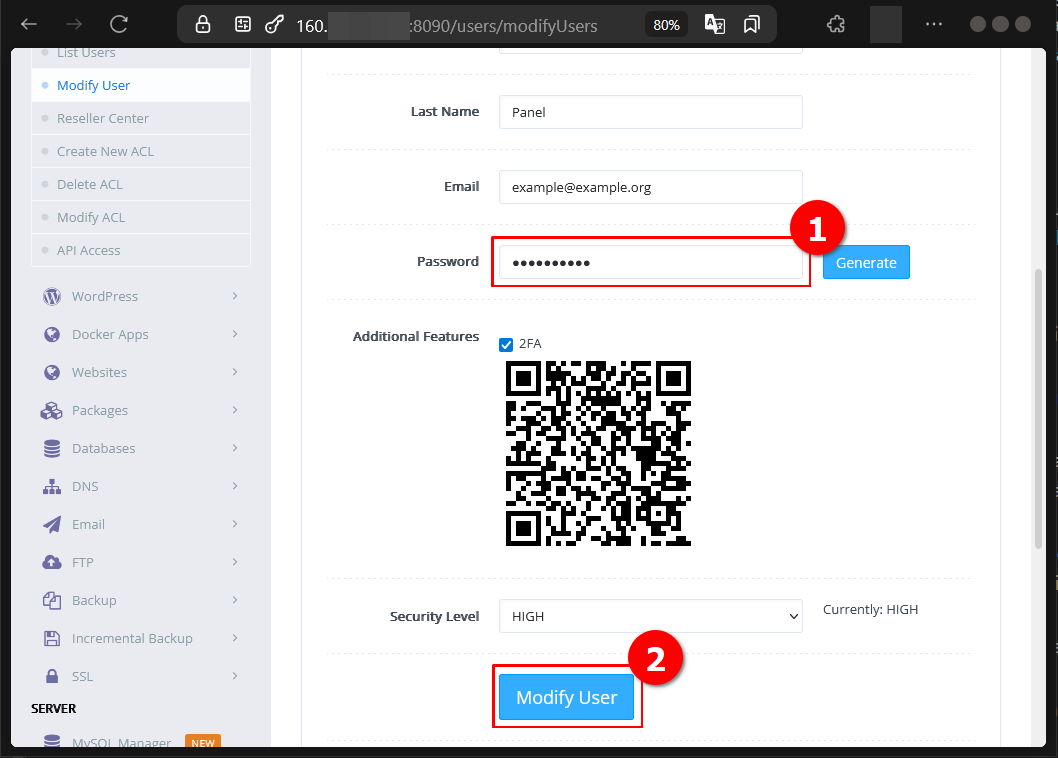Click the FTP cloud upload icon
The height and width of the screenshot is (758, 1058).
coord(52,562)
